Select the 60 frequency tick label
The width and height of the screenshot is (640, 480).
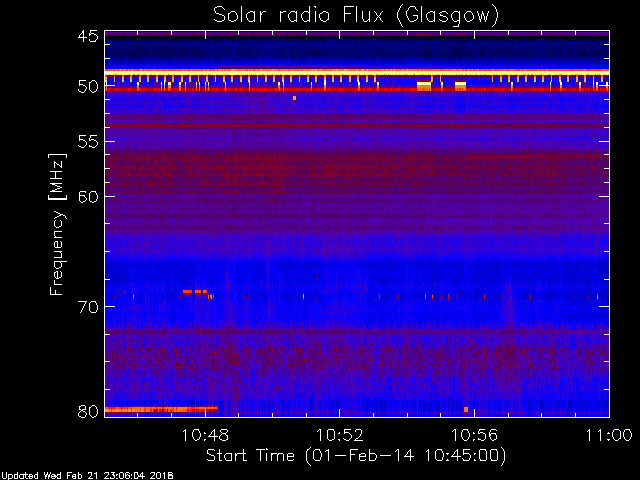point(88,197)
